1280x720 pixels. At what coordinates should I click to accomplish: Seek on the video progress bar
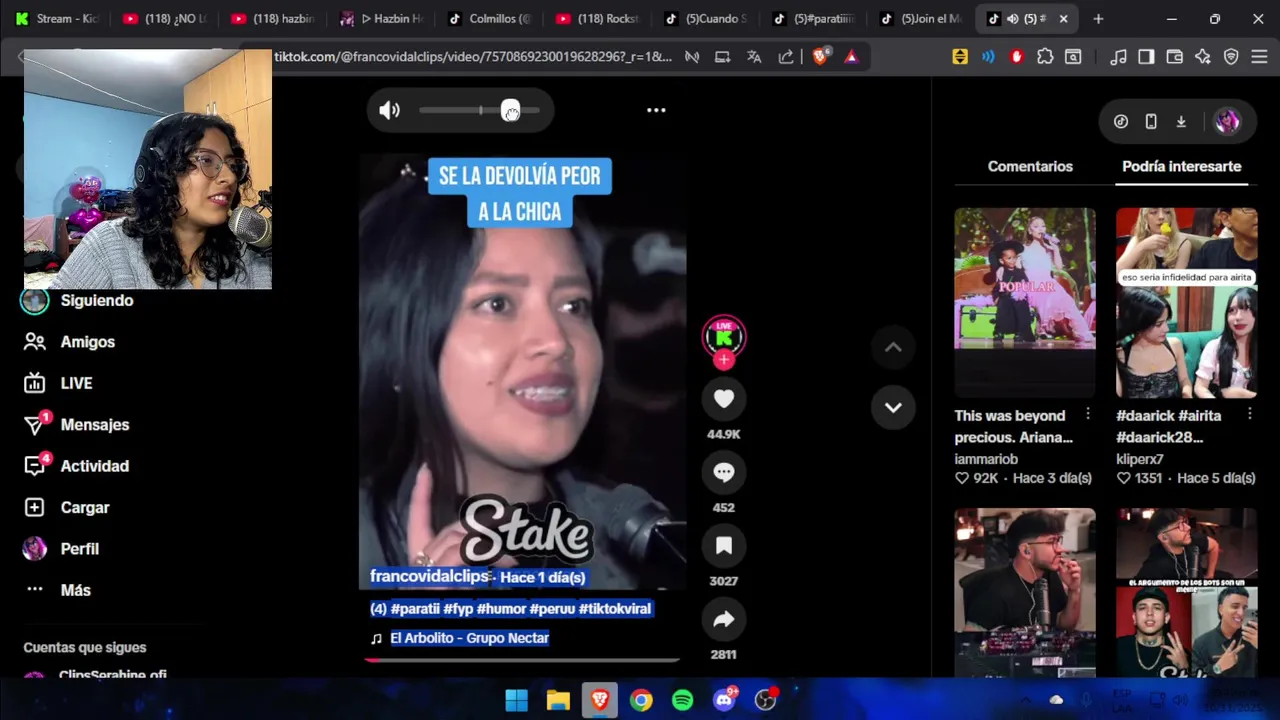coord(521,660)
